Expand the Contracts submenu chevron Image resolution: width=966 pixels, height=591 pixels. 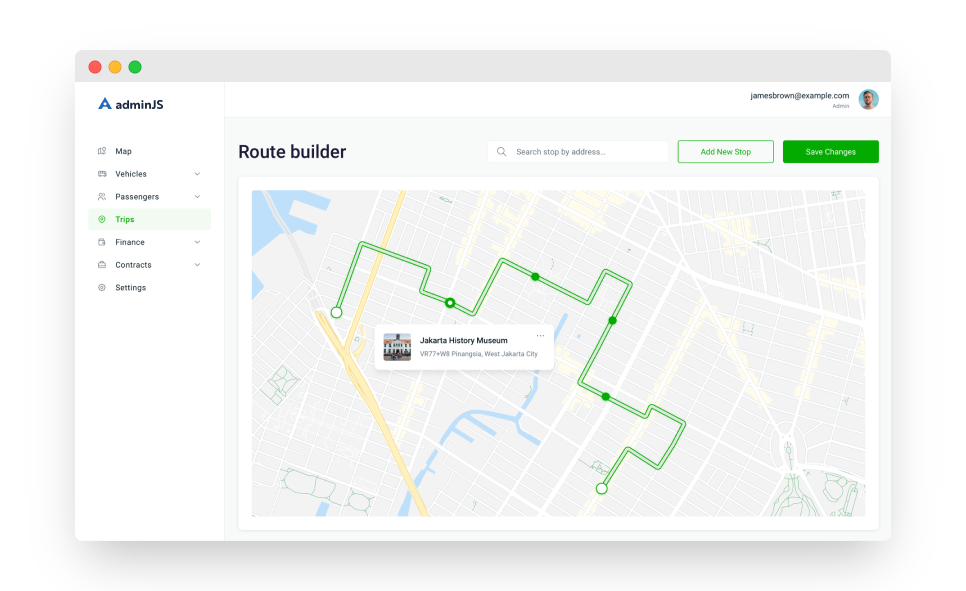tap(197, 265)
